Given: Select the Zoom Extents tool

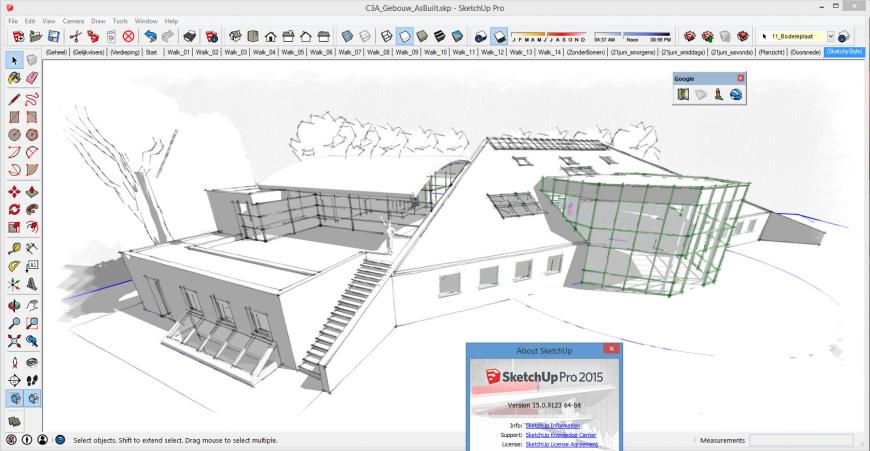Looking at the screenshot, I should [14, 341].
